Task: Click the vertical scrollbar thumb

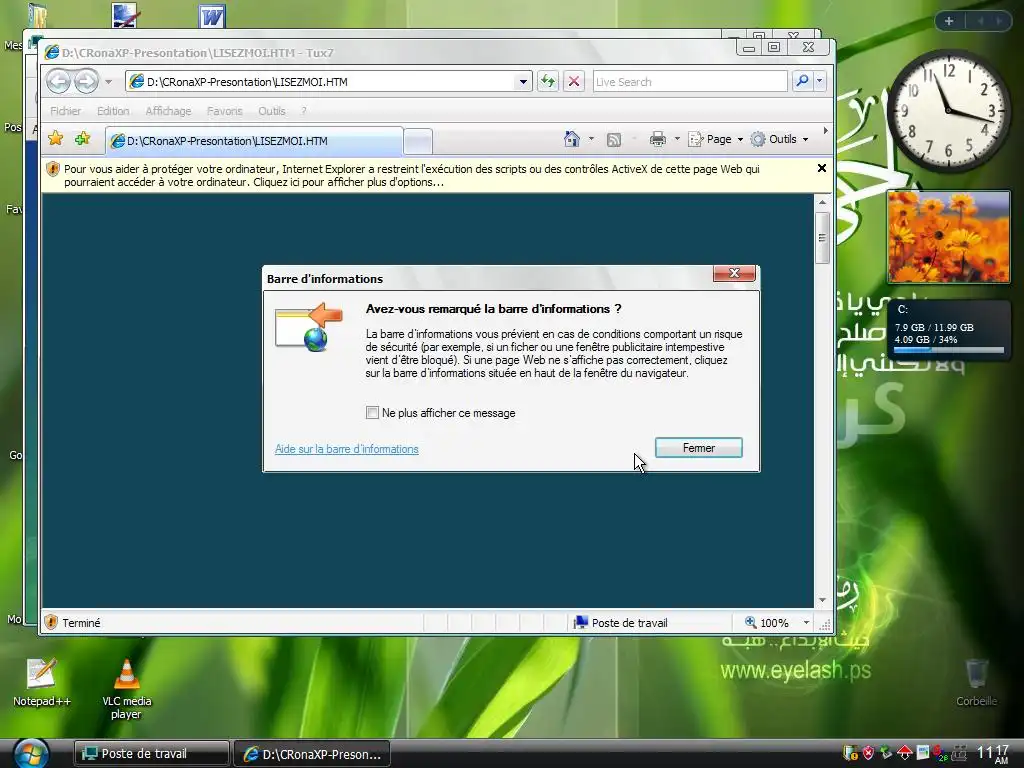Action: point(822,238)
